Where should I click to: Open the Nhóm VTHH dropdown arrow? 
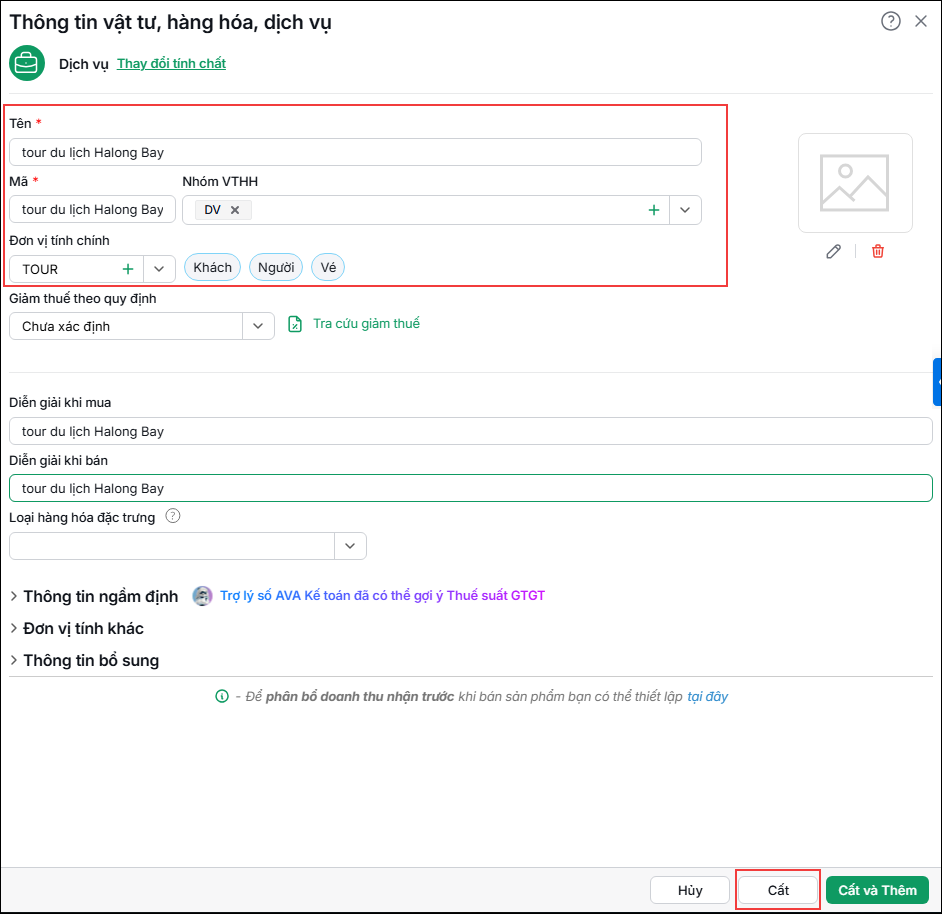pos(685,210)
